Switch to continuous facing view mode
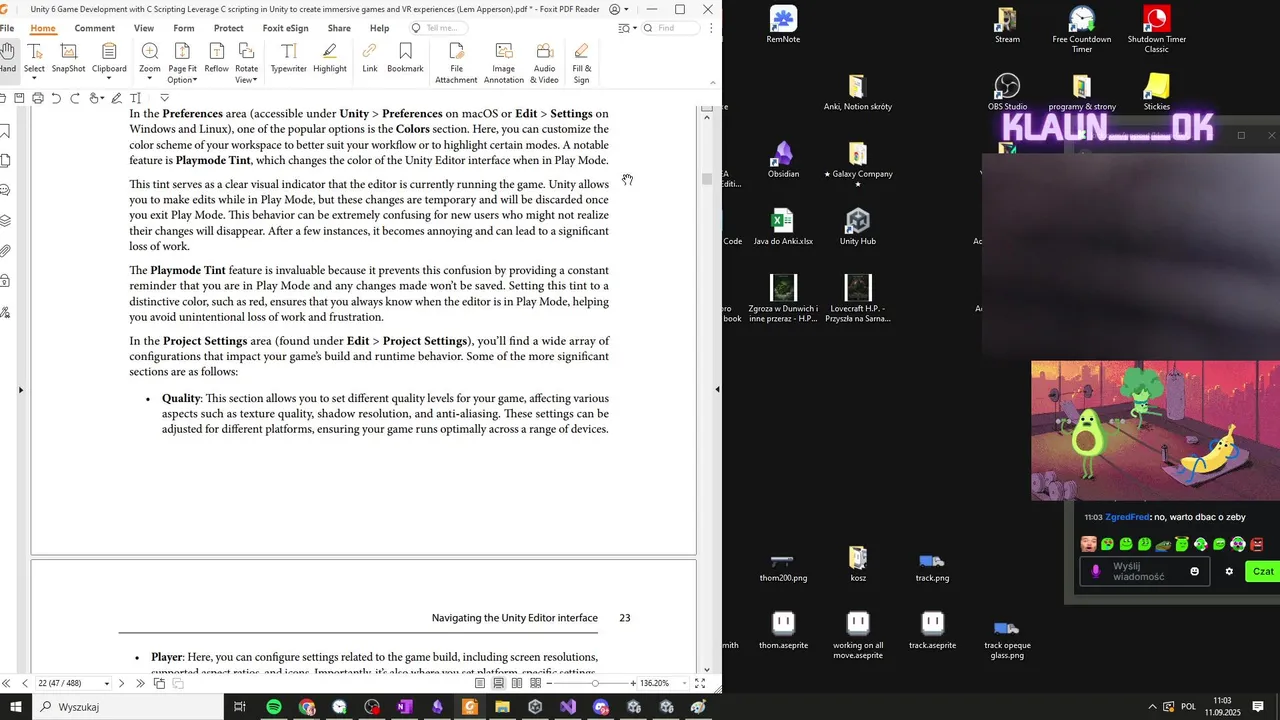 (x=536, y=683)
